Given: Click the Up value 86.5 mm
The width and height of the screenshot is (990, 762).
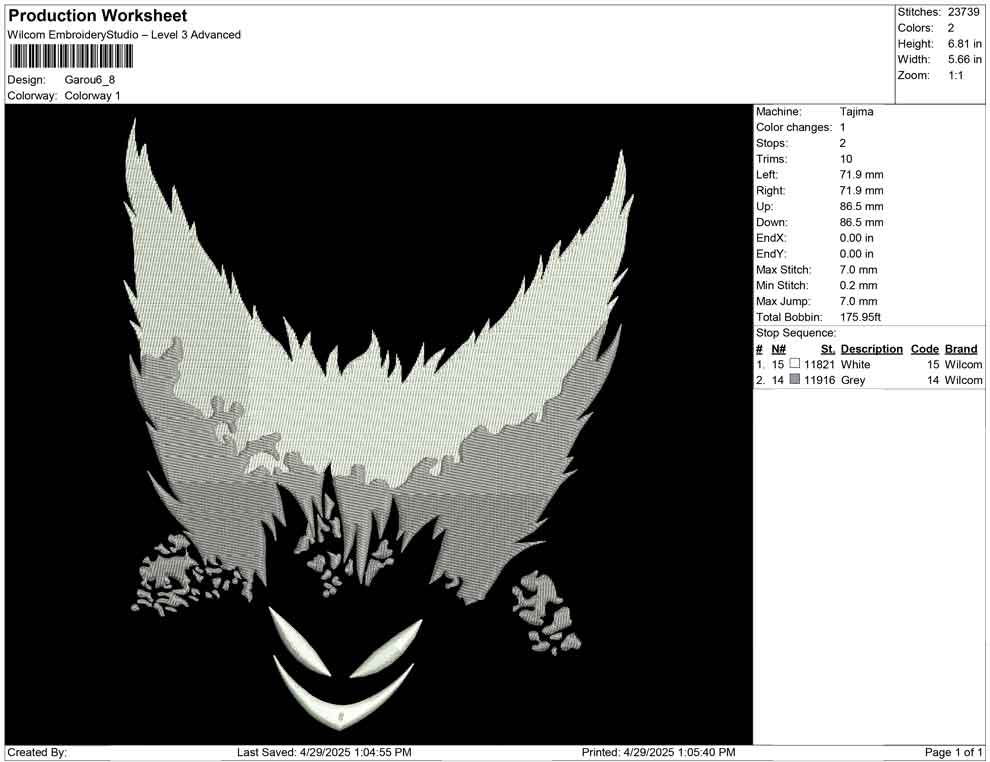Looking at the screenshot, I should pos(861,206).
